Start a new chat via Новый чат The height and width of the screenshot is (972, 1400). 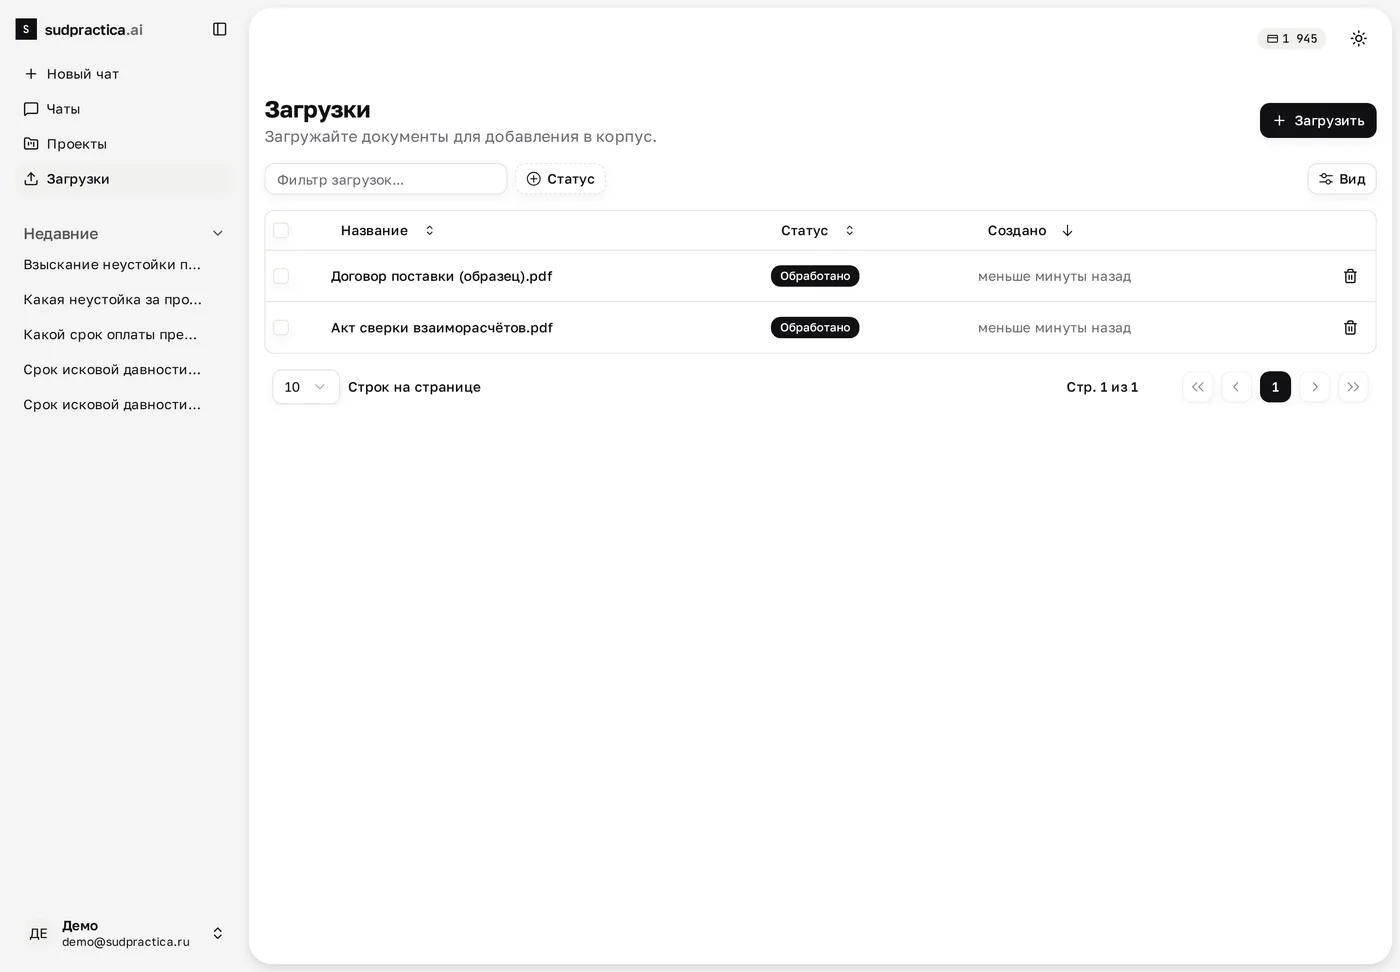click(x=124, y=74)
